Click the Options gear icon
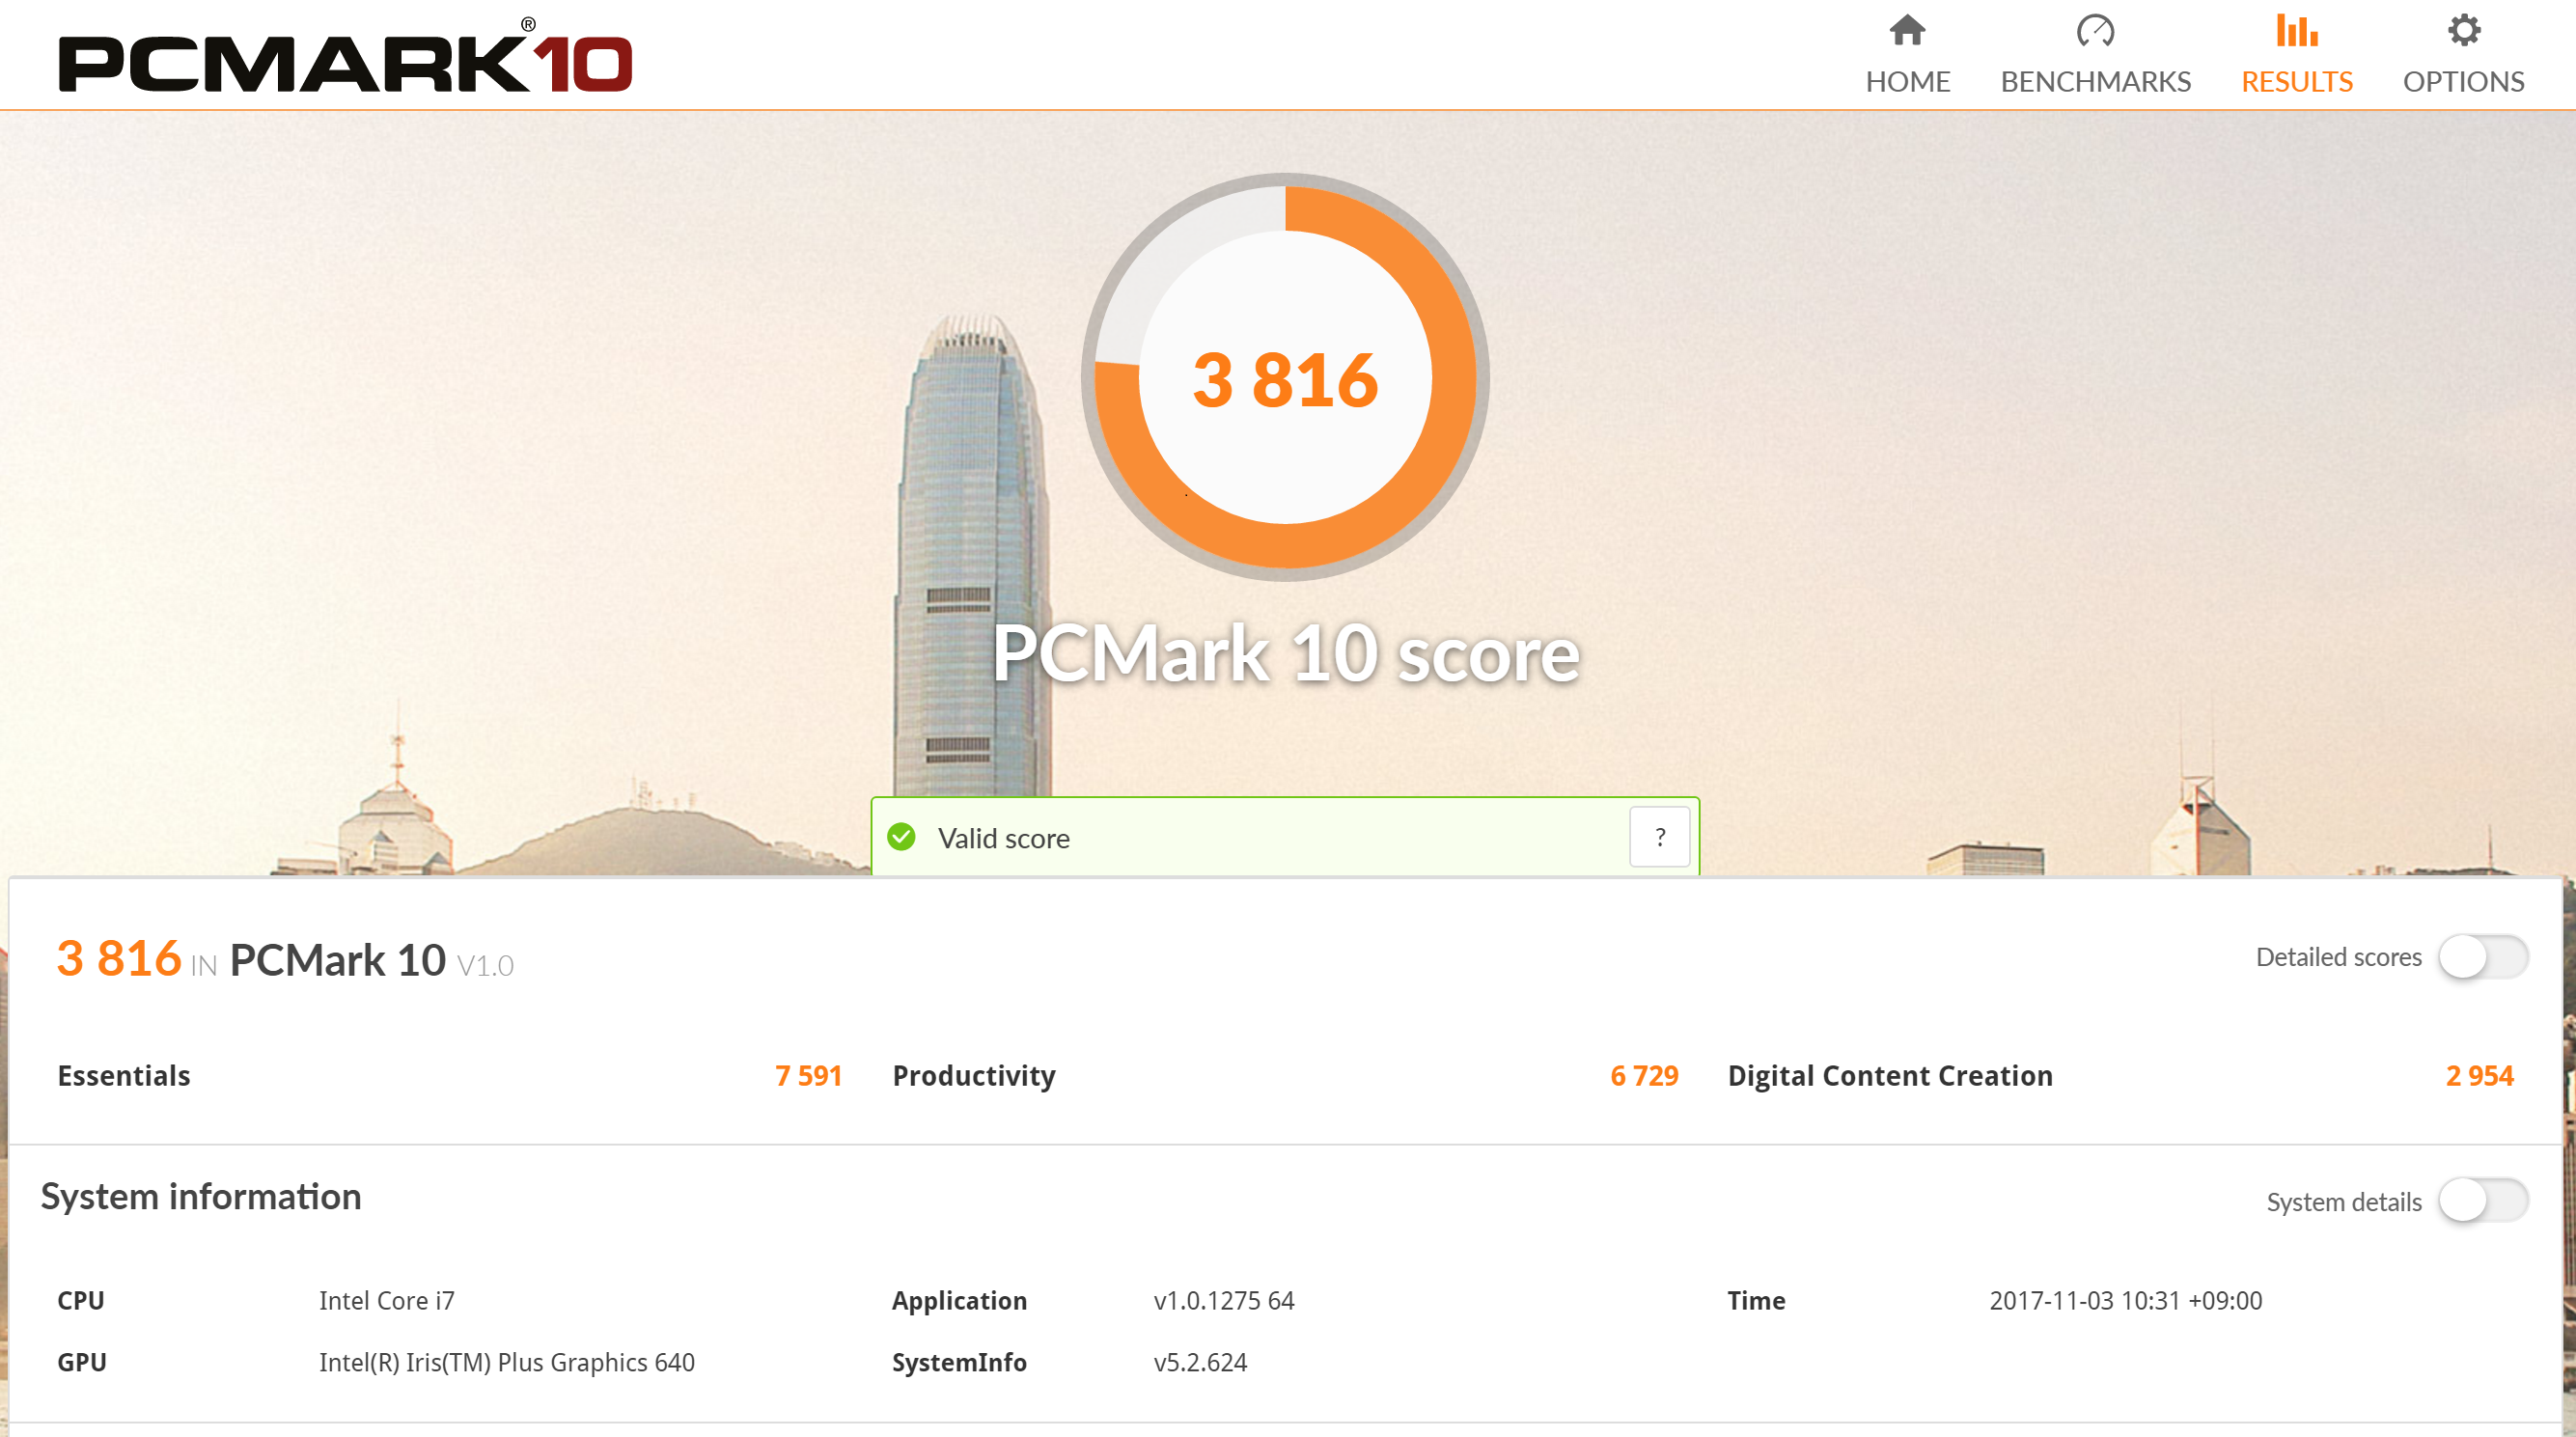Screen dimensions: 2576x1437 tap(2464, 30)
